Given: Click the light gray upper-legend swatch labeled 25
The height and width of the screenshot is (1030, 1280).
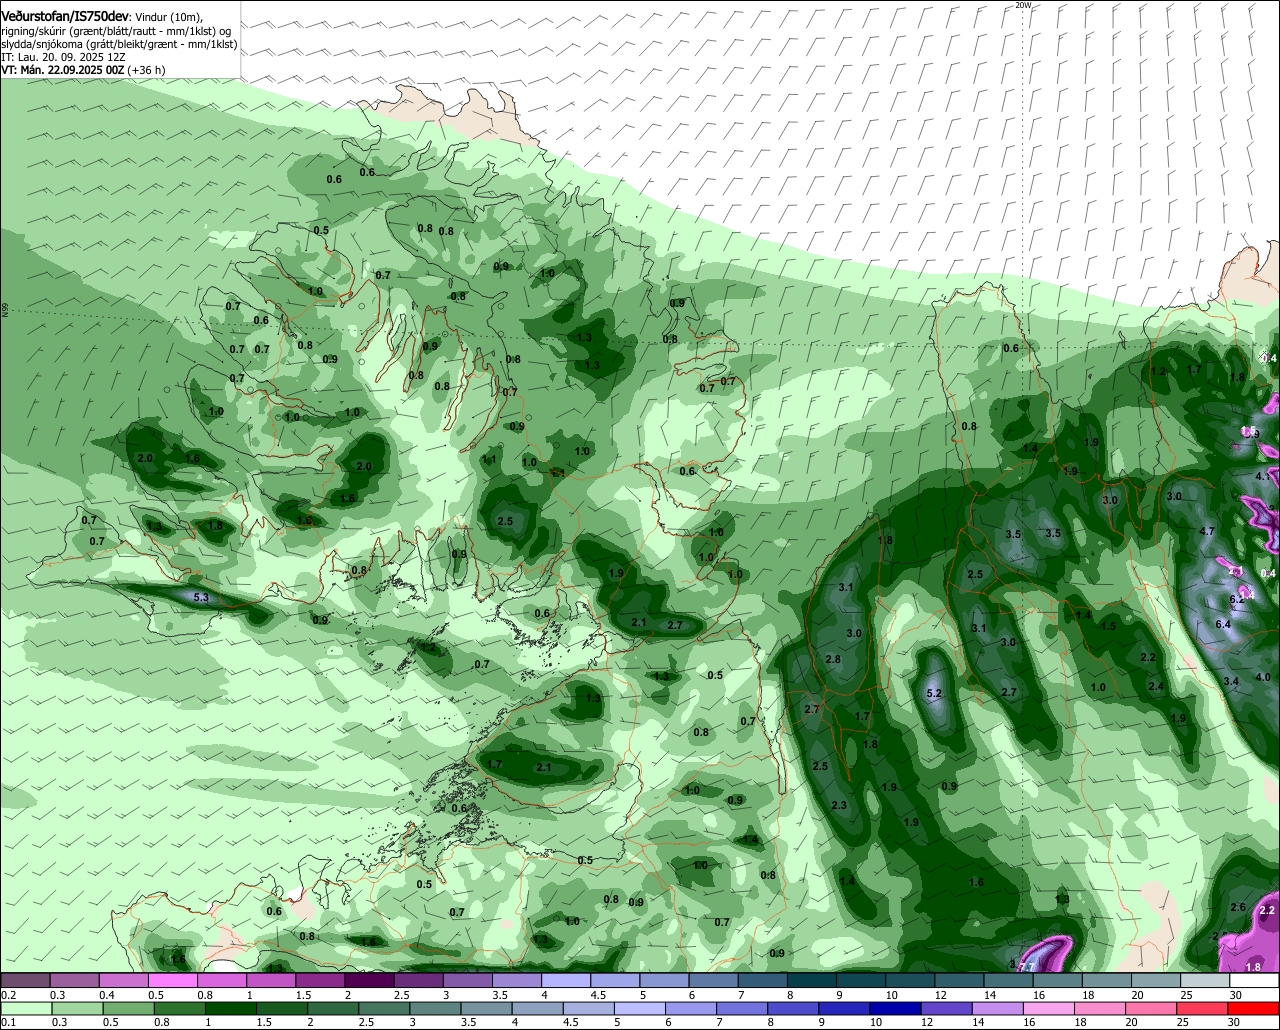Looking at the screenshot, I should [x=1205, y=981].
